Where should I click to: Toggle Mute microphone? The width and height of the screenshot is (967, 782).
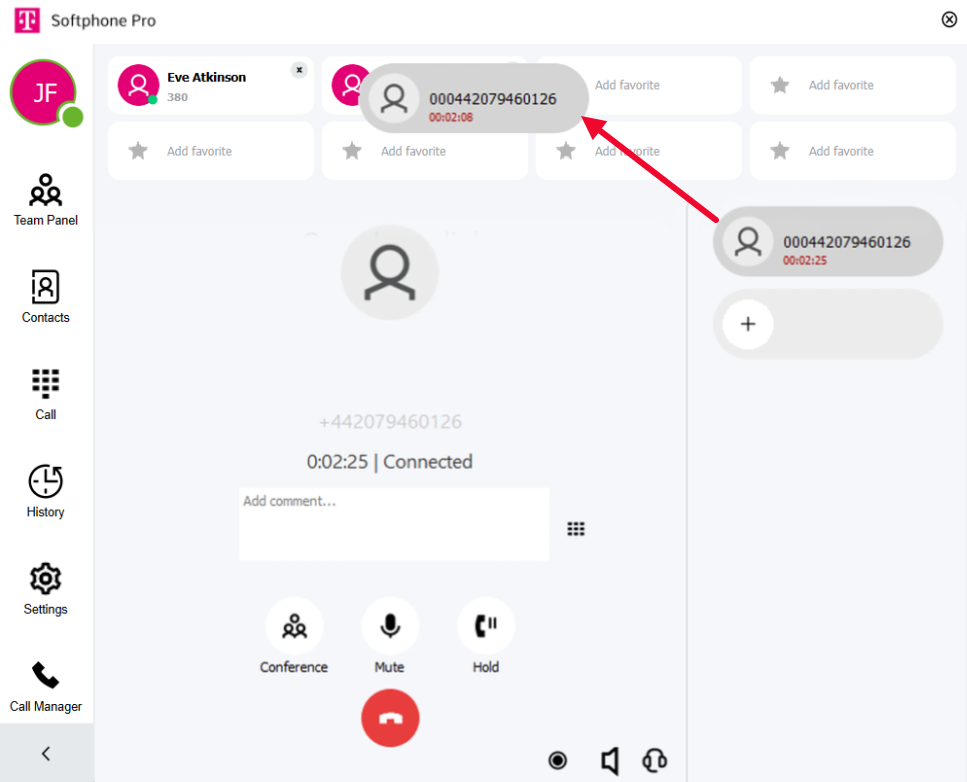pyautogui.click(x=390, y=635)
